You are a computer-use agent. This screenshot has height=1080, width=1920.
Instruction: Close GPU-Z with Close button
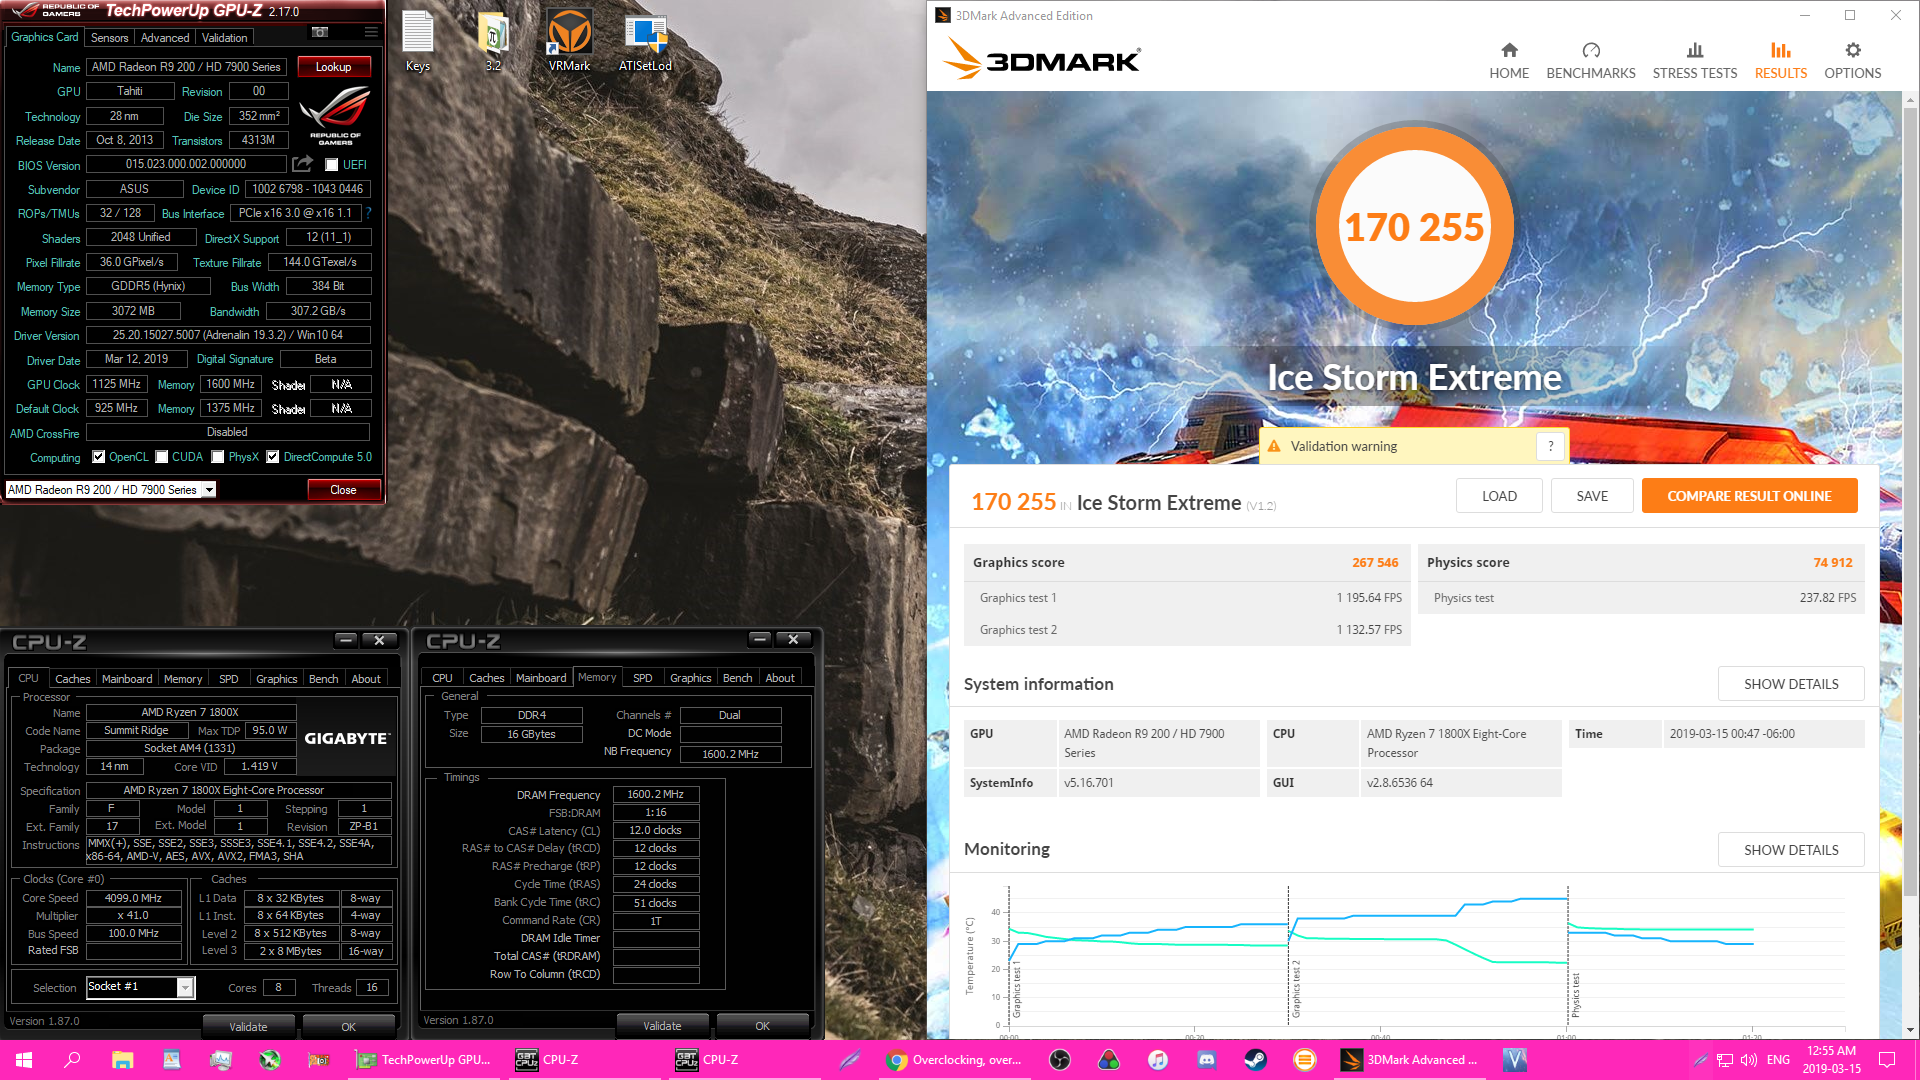pyautogui.click(x=343, y=490)
